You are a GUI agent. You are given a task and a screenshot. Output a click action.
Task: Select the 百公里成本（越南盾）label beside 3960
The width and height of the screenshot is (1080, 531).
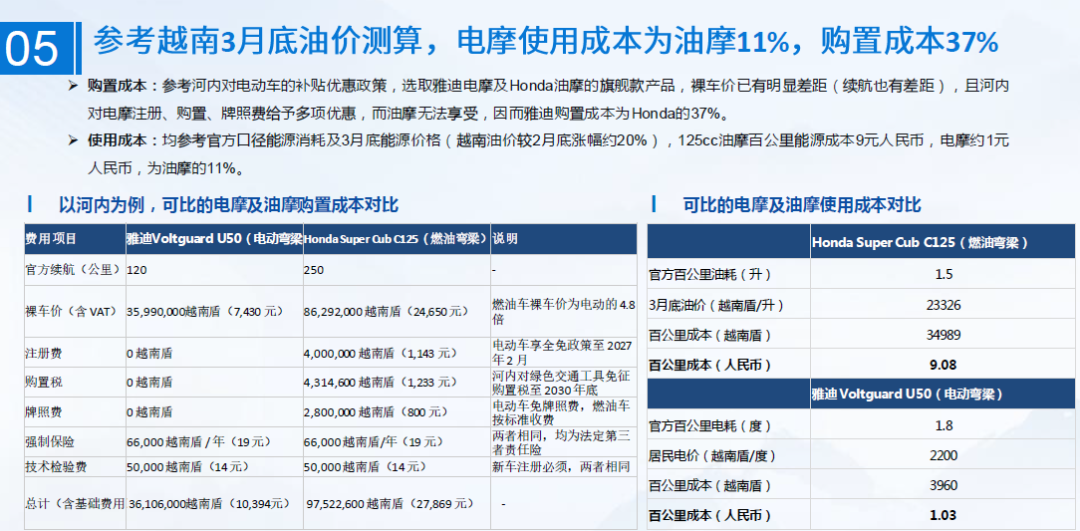[x=709, y=486]
